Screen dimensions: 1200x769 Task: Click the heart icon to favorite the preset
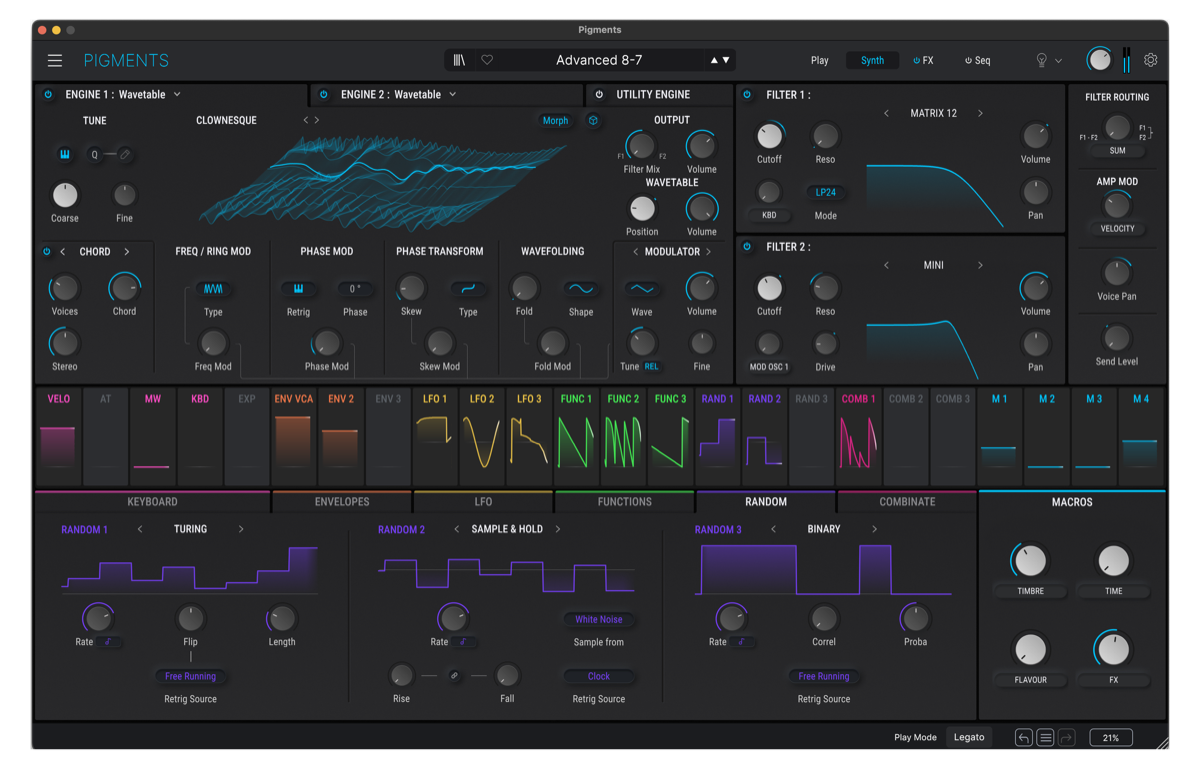(487, 60)
